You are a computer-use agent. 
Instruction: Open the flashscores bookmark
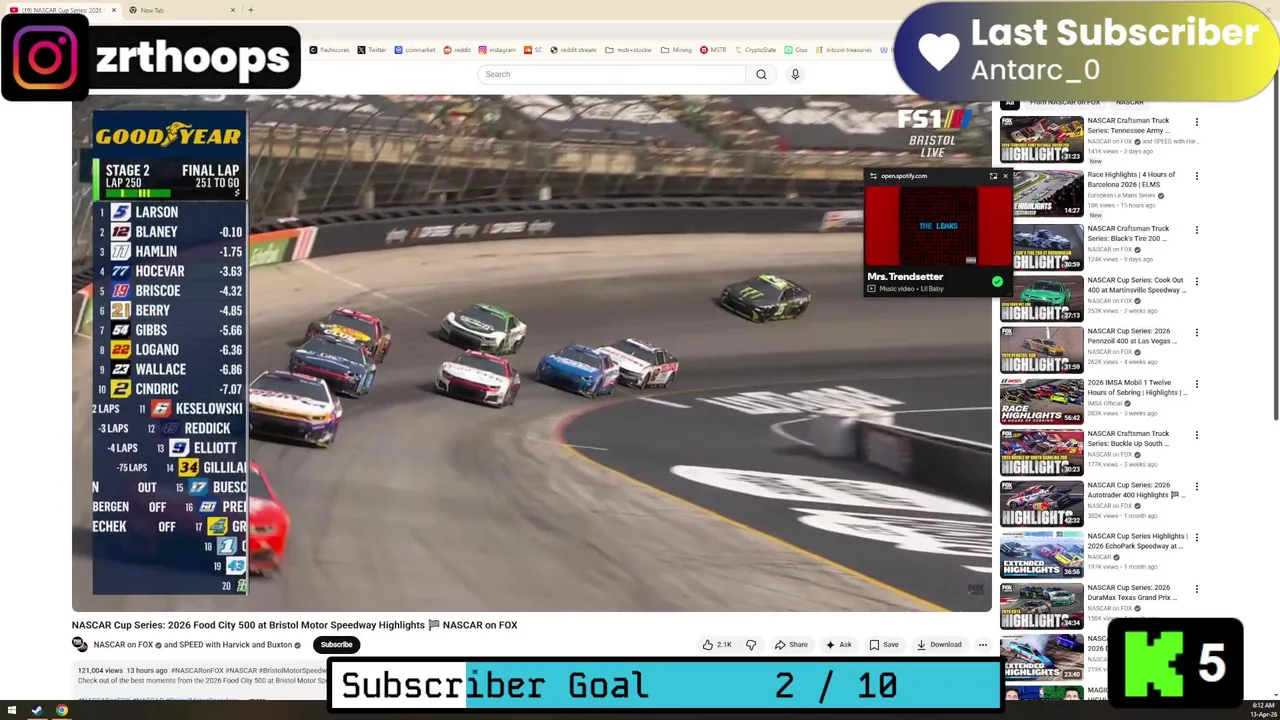[x=330, y=50]
